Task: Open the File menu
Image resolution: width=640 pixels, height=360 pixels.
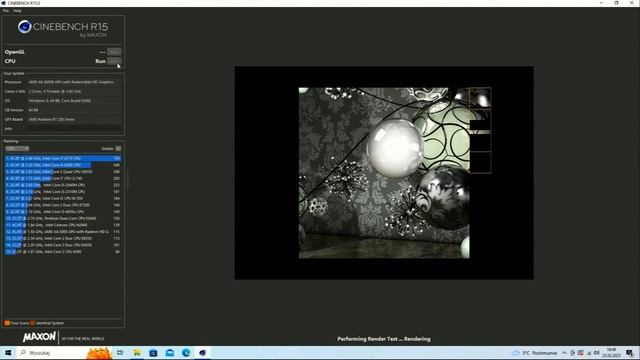Action: [6, 11]
